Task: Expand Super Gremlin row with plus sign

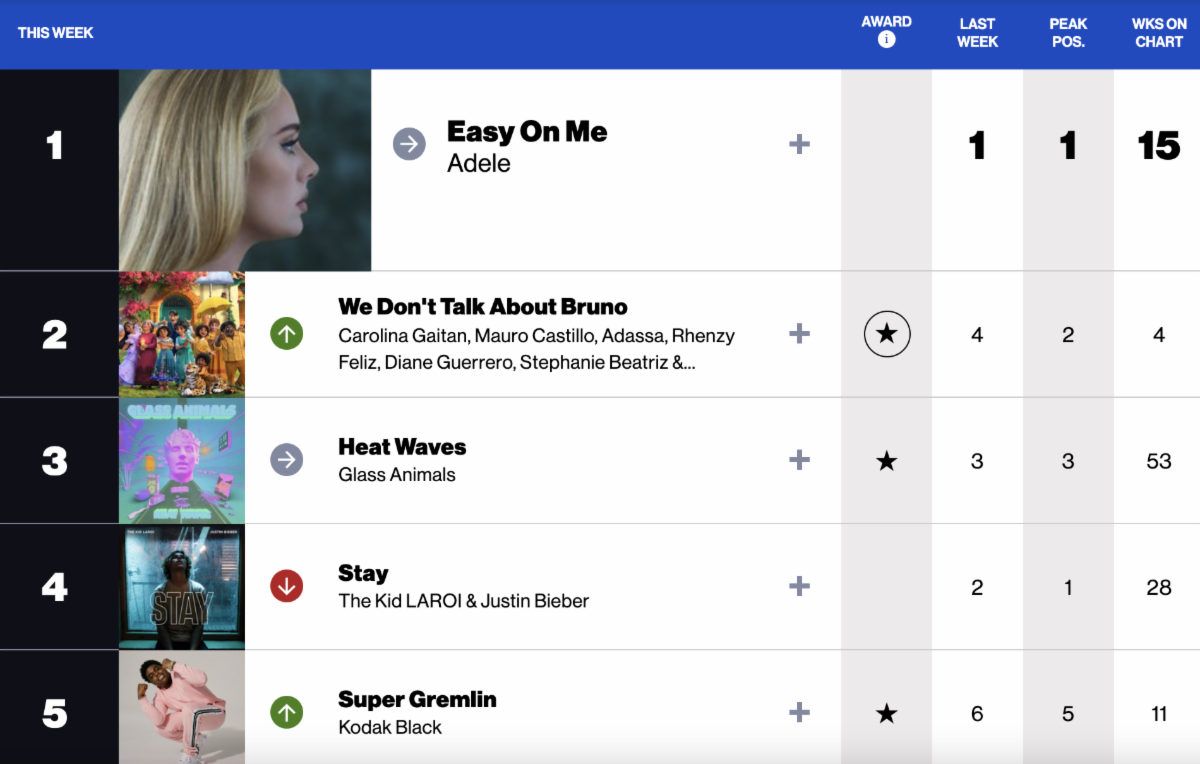Action: (x=799, y=713)
